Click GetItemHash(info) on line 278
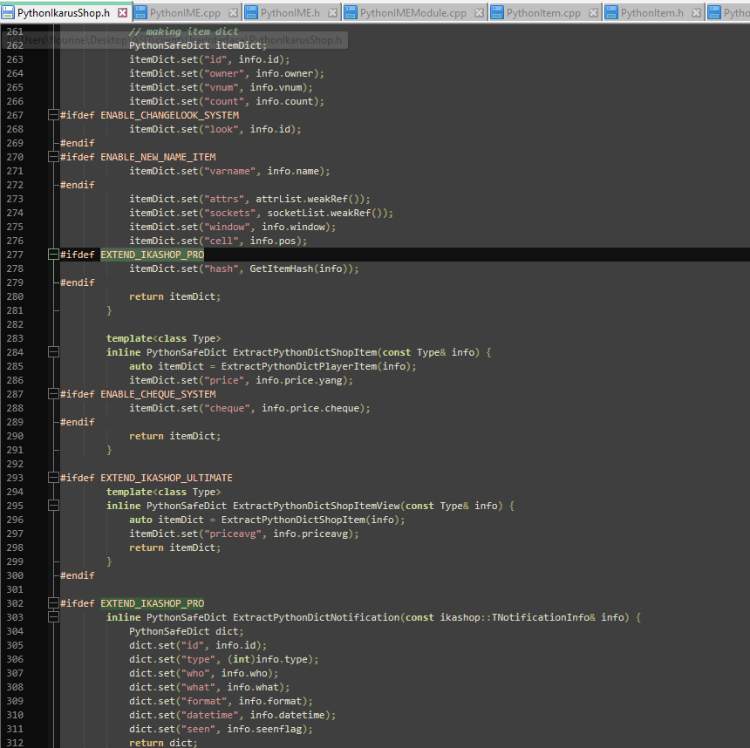 pyautogui.click(x=300, y=268)
